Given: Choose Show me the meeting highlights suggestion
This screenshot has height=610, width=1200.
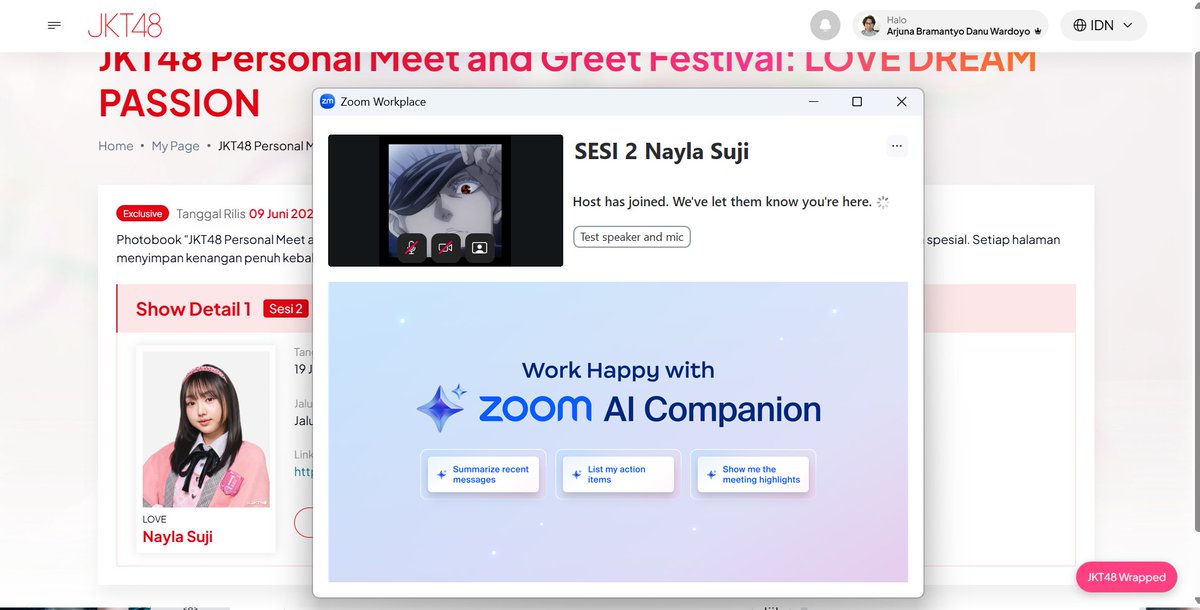Looking at the screenshot, I should (753, 475).
